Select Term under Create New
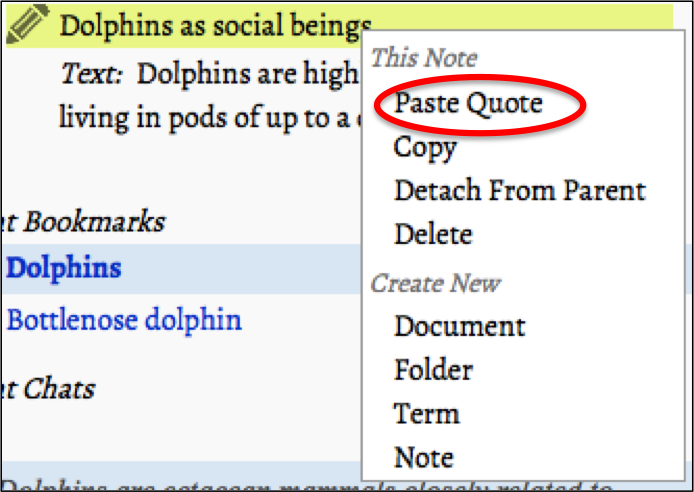 (x=427, y=414)
